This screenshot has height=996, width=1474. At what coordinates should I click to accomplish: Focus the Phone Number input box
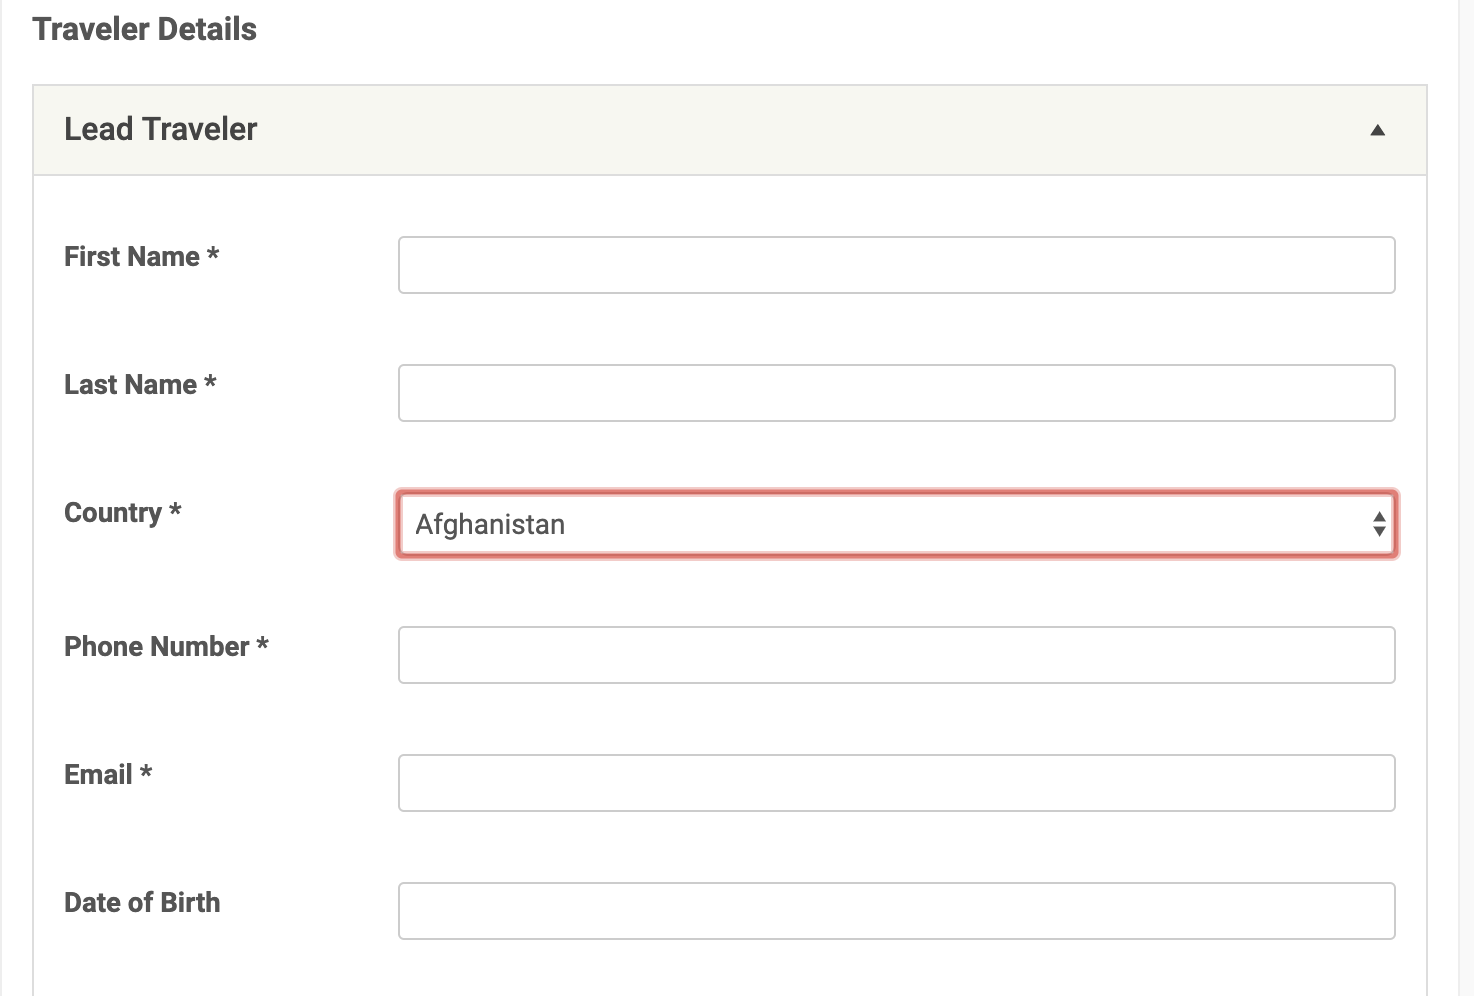coord(896,655)
